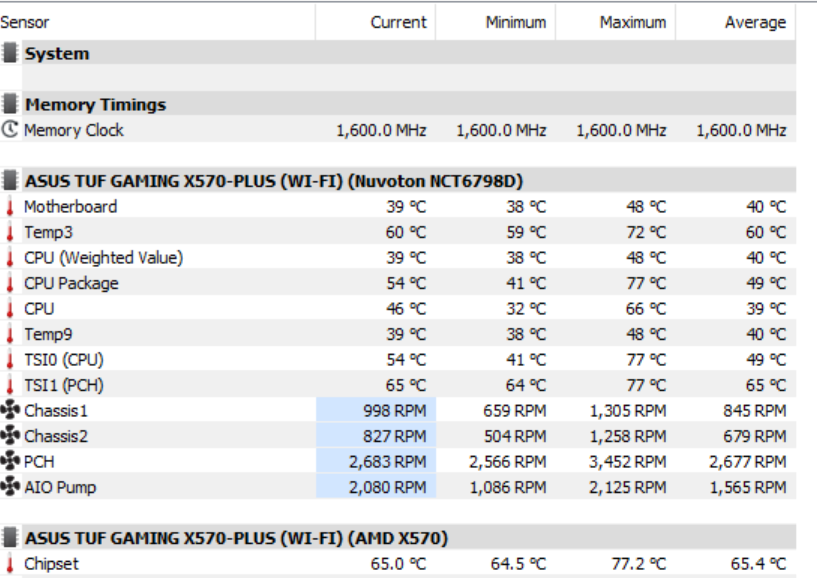Collapse the AMD X570 sensor group
817x578 pixels.
pyautogui.click(x=398, y=538)
